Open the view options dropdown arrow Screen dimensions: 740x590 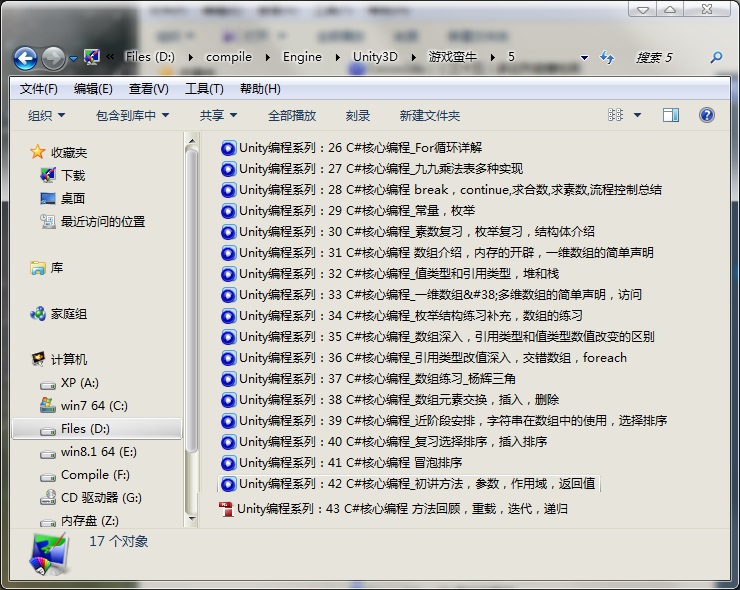[x=637, y=115]
